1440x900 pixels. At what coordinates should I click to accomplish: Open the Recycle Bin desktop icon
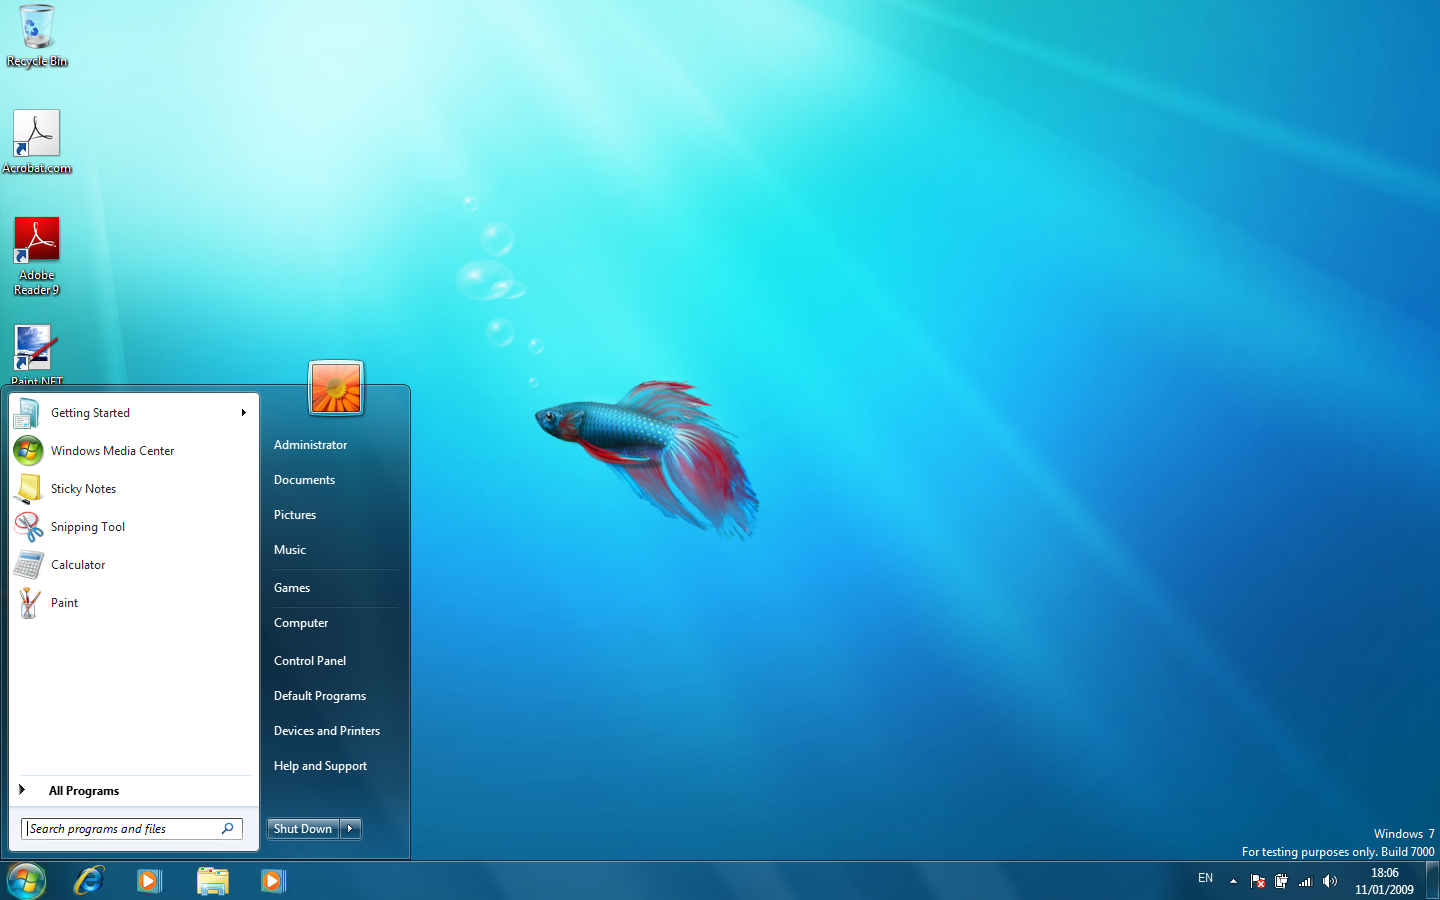pyautogui.click(x=37, y=35)
